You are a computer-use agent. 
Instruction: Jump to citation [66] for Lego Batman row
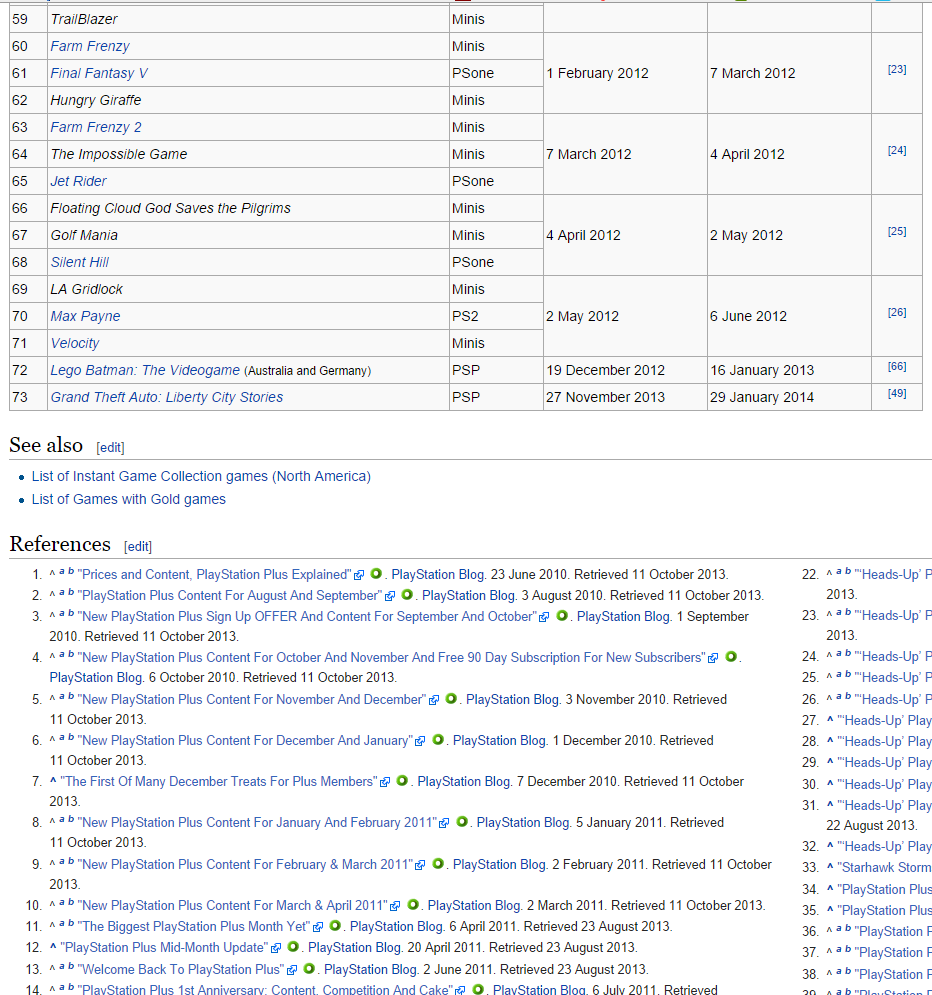[x=896, y=366]
